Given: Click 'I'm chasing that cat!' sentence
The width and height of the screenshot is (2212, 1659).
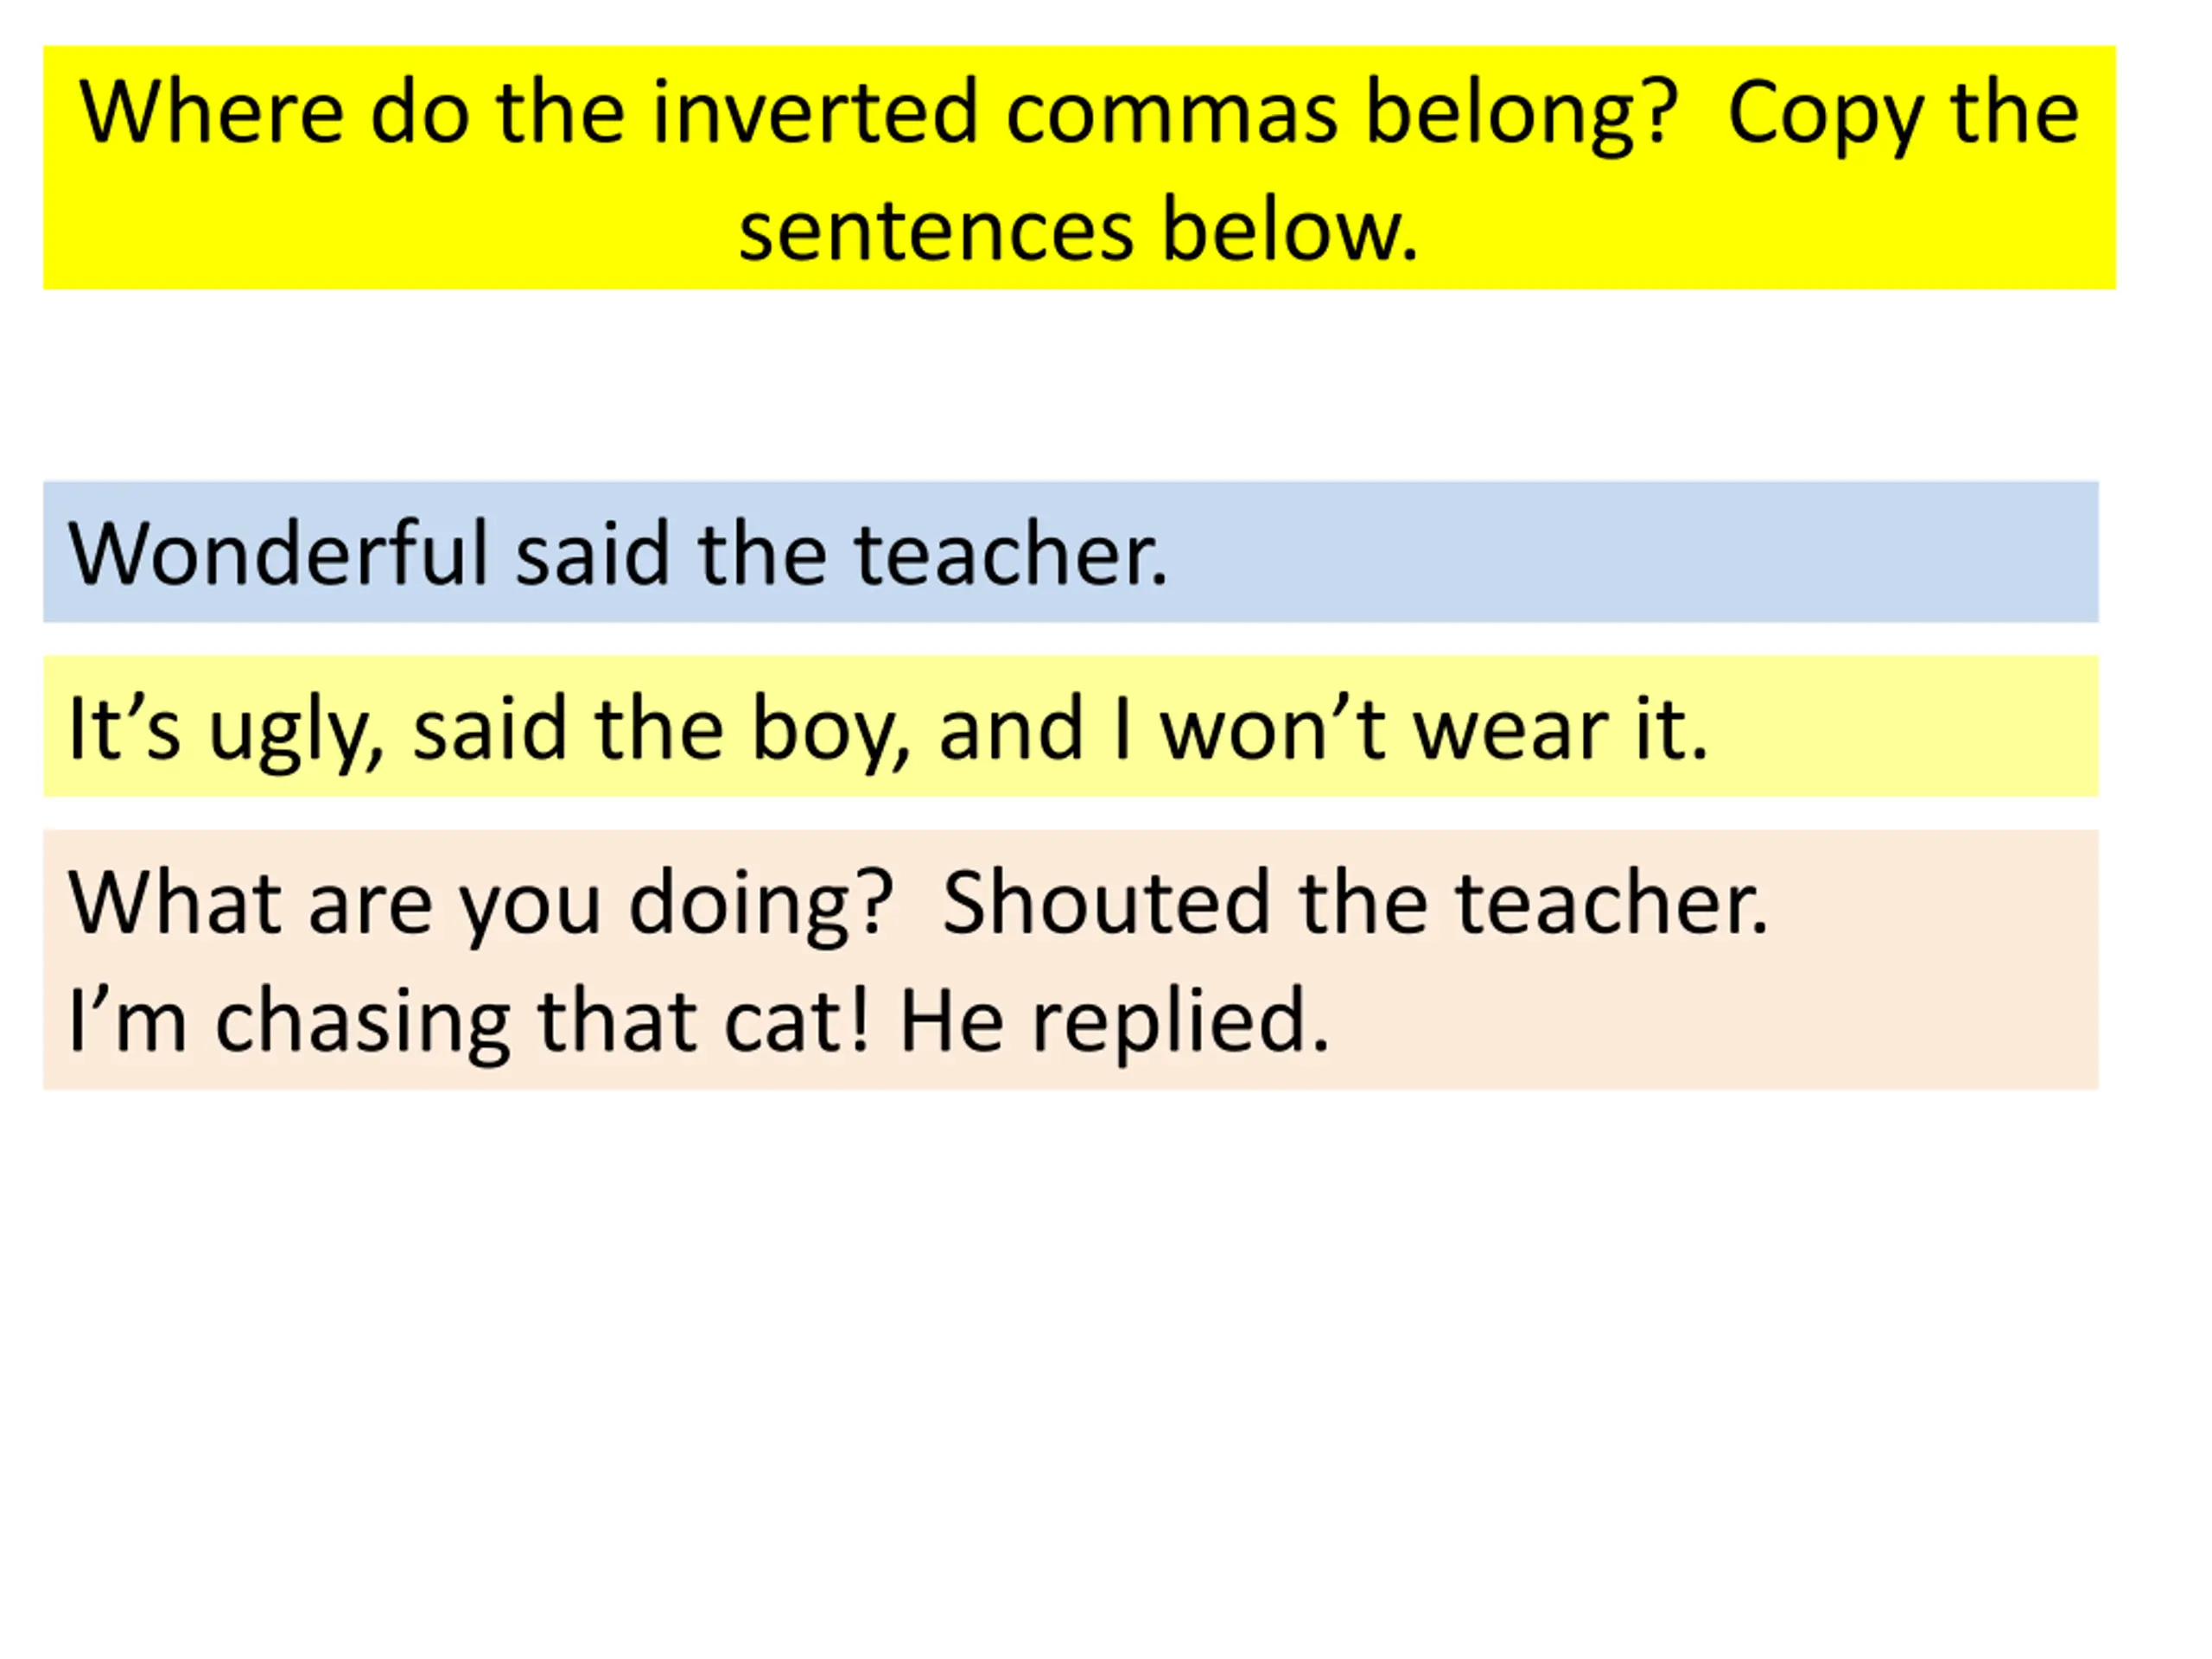Looking at the screenshot, I should point(470,1020).
